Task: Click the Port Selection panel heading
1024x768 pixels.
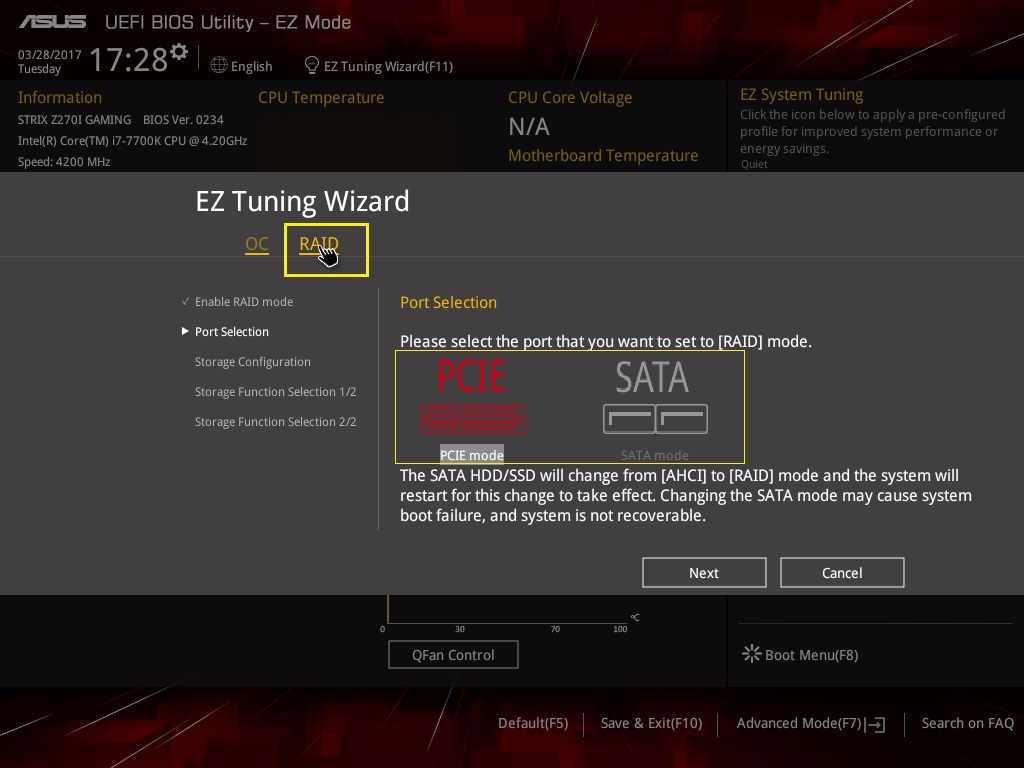Action: 449,302
